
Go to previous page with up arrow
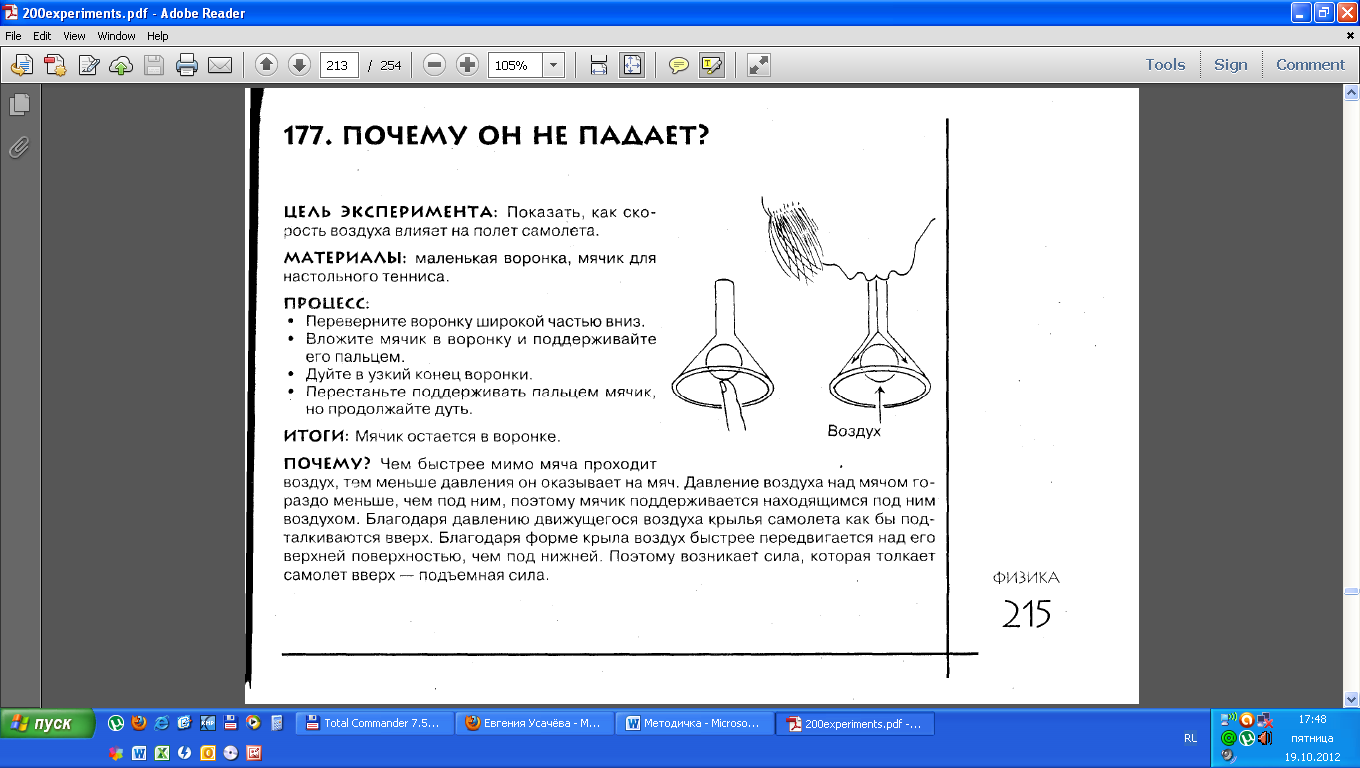[266, 65]
